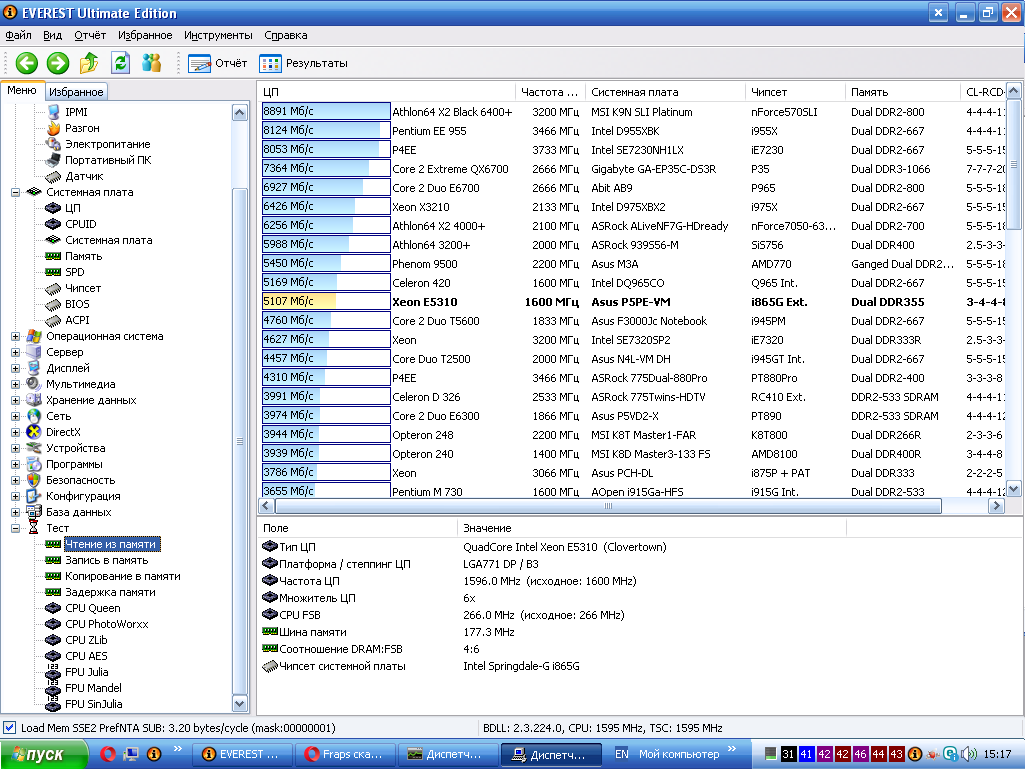Collapse the Тест tree node

(15, 529)
